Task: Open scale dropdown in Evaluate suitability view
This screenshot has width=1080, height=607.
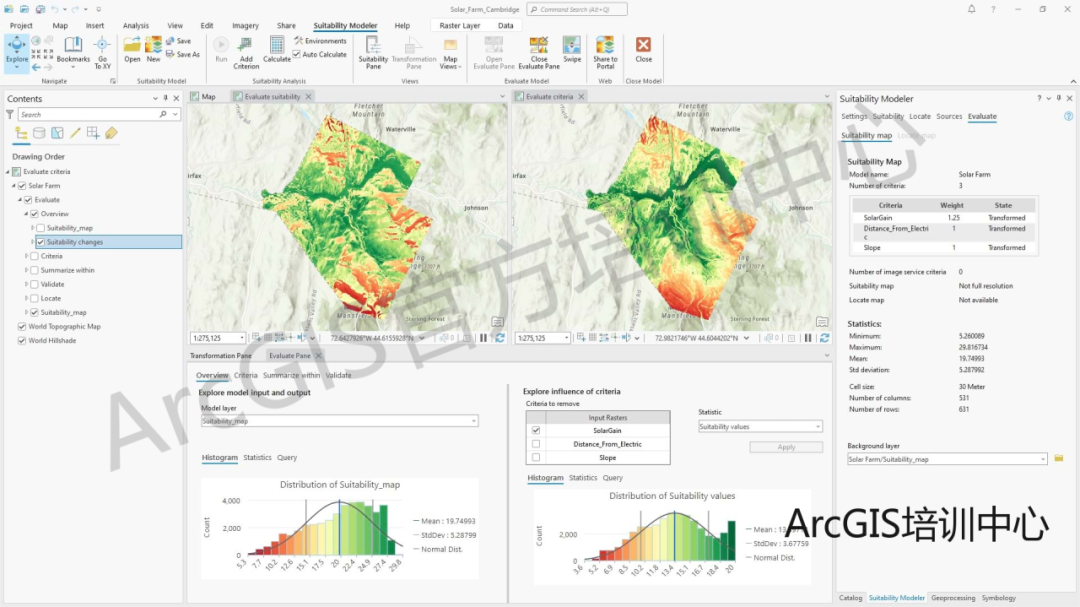Action: 242,338
